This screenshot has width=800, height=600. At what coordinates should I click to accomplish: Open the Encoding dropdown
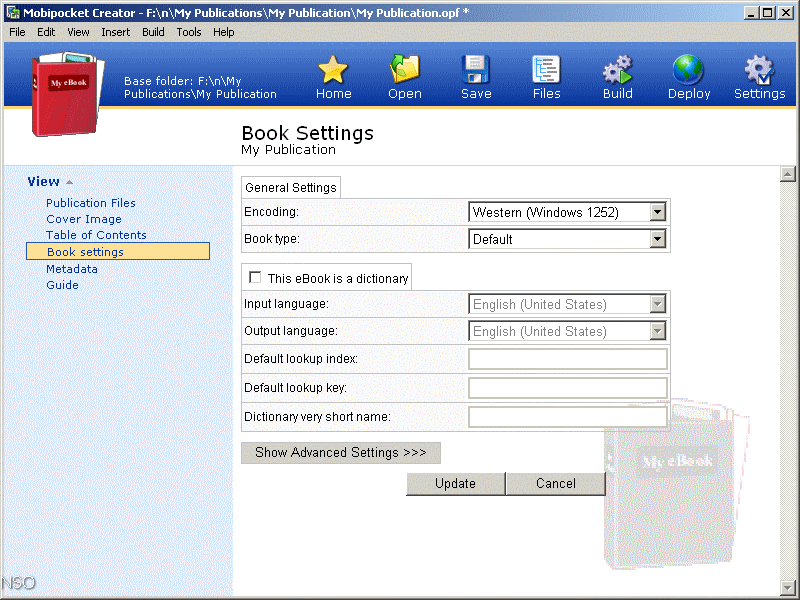click(658, 212)
